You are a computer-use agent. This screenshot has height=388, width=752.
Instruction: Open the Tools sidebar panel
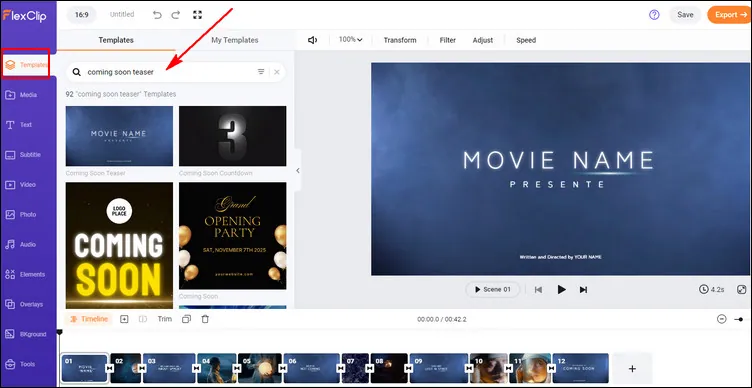20,364
